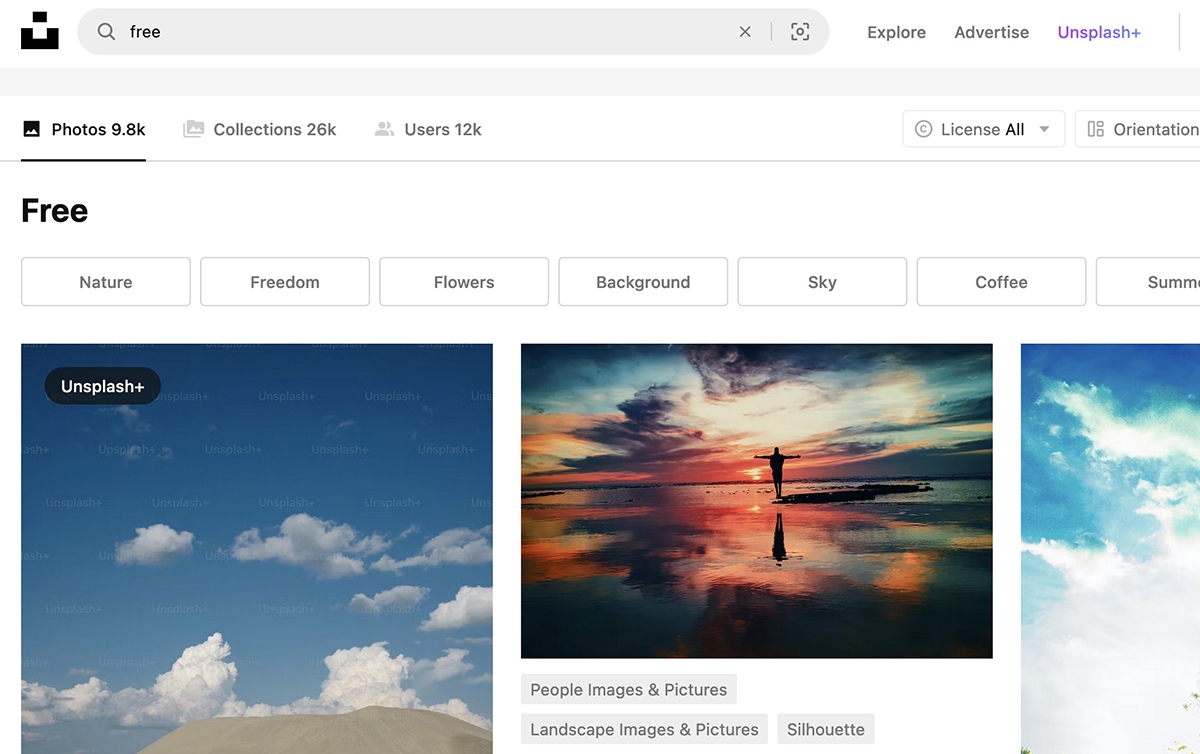Click the search magnifier icon
The height and width of the screenshot is (754, 1200).
point(106,32)
